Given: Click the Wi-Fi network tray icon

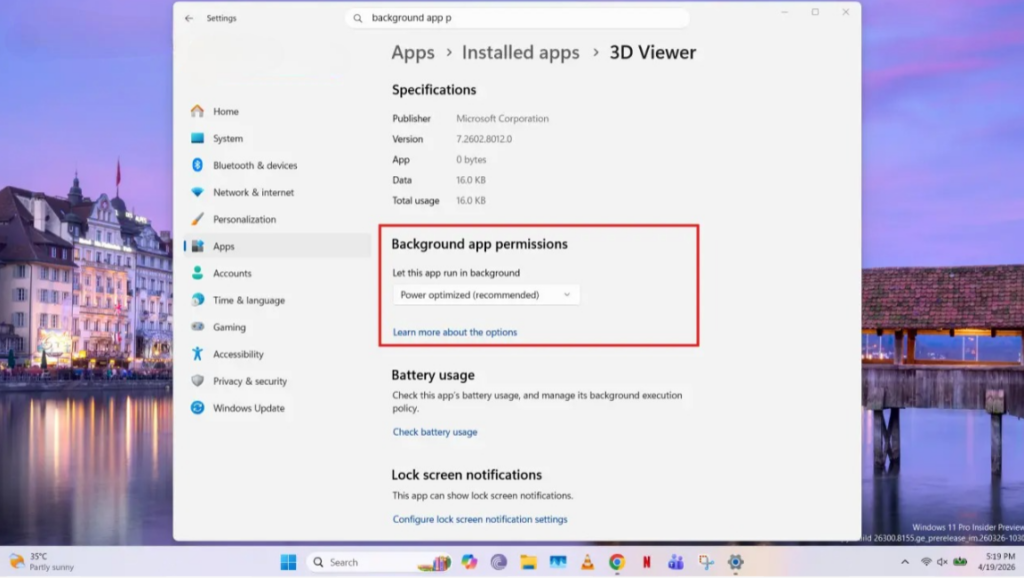Looking at the screenshot, I should [x=925, y=562].
